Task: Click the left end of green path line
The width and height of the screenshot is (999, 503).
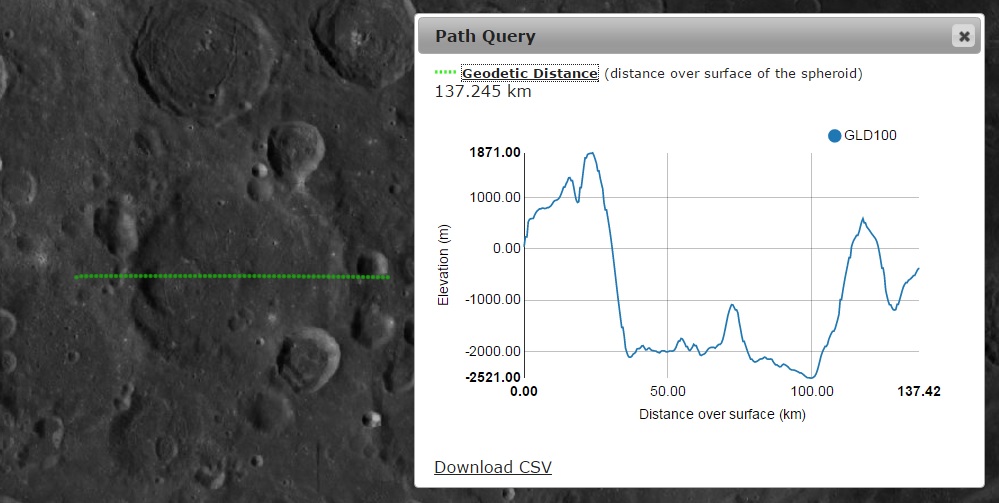Action: tap(78, 276)
